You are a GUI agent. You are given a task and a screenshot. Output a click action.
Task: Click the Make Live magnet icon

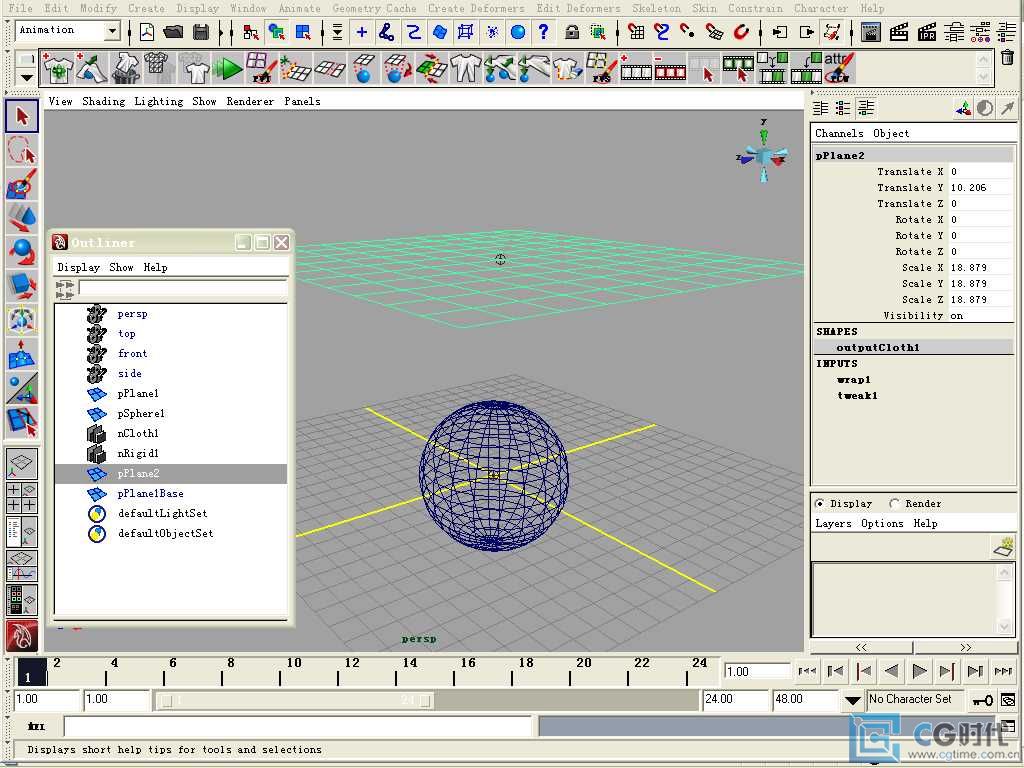[x=741, y=31]
